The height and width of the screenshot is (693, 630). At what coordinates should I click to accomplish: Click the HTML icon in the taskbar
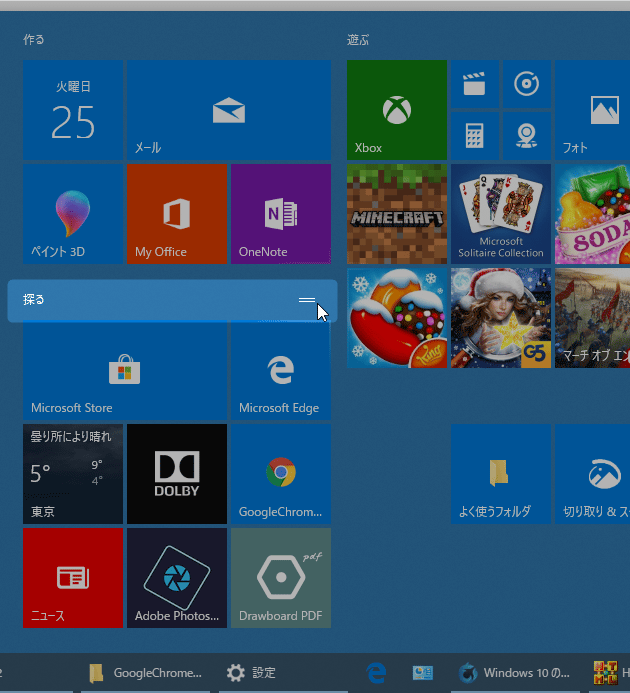pos(605,673)
